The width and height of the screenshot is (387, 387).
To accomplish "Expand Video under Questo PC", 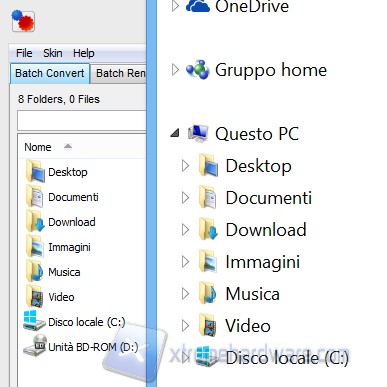I will [x=186, y=326].
